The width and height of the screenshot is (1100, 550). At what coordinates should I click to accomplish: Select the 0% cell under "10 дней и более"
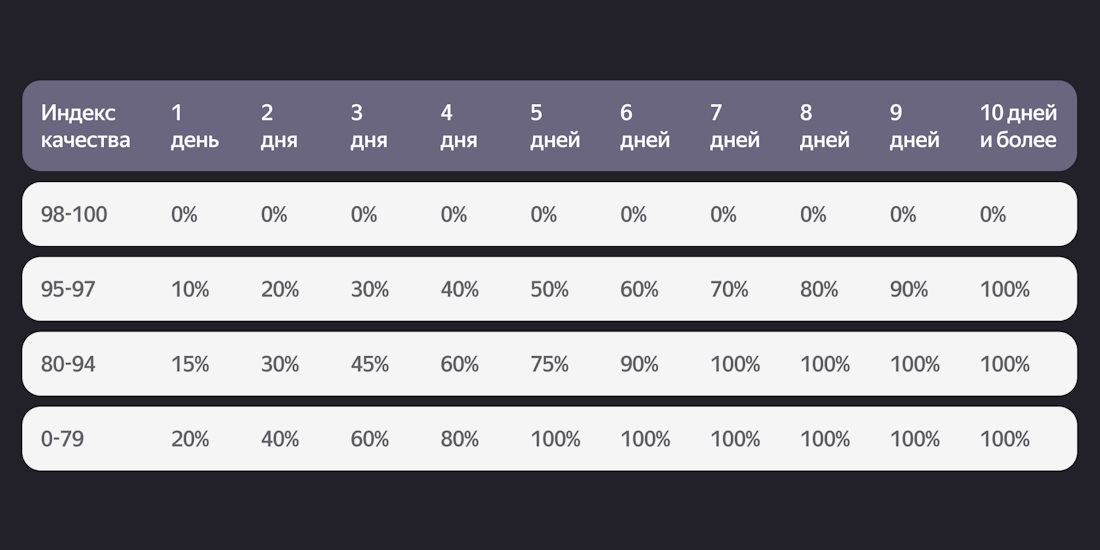click(993, 214)
